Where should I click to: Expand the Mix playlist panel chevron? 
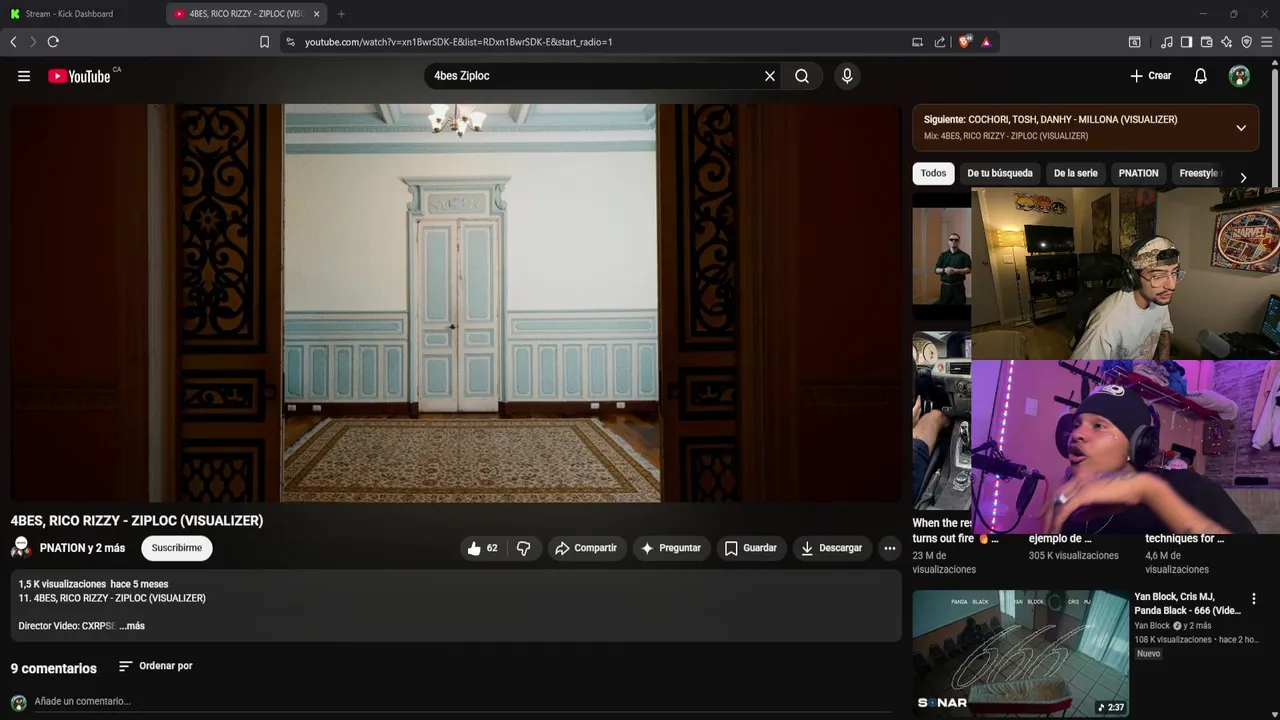1241,128
